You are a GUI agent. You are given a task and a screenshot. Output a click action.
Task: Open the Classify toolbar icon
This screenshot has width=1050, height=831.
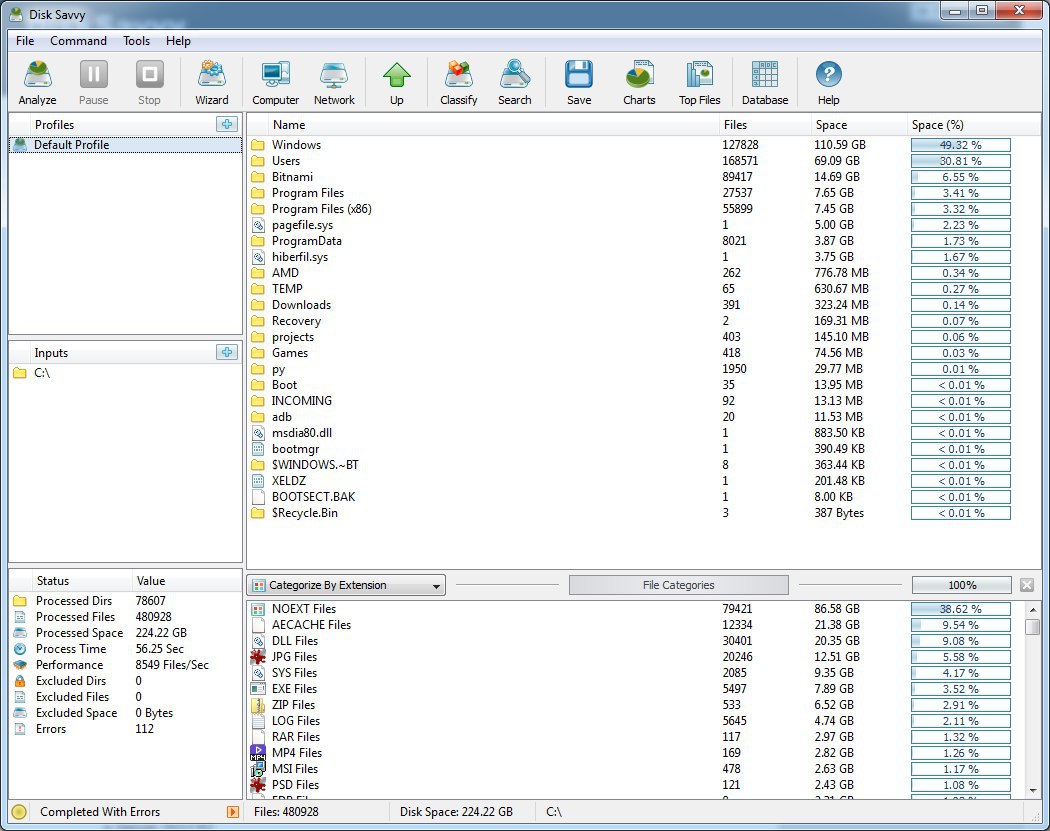tap(459, 83)
